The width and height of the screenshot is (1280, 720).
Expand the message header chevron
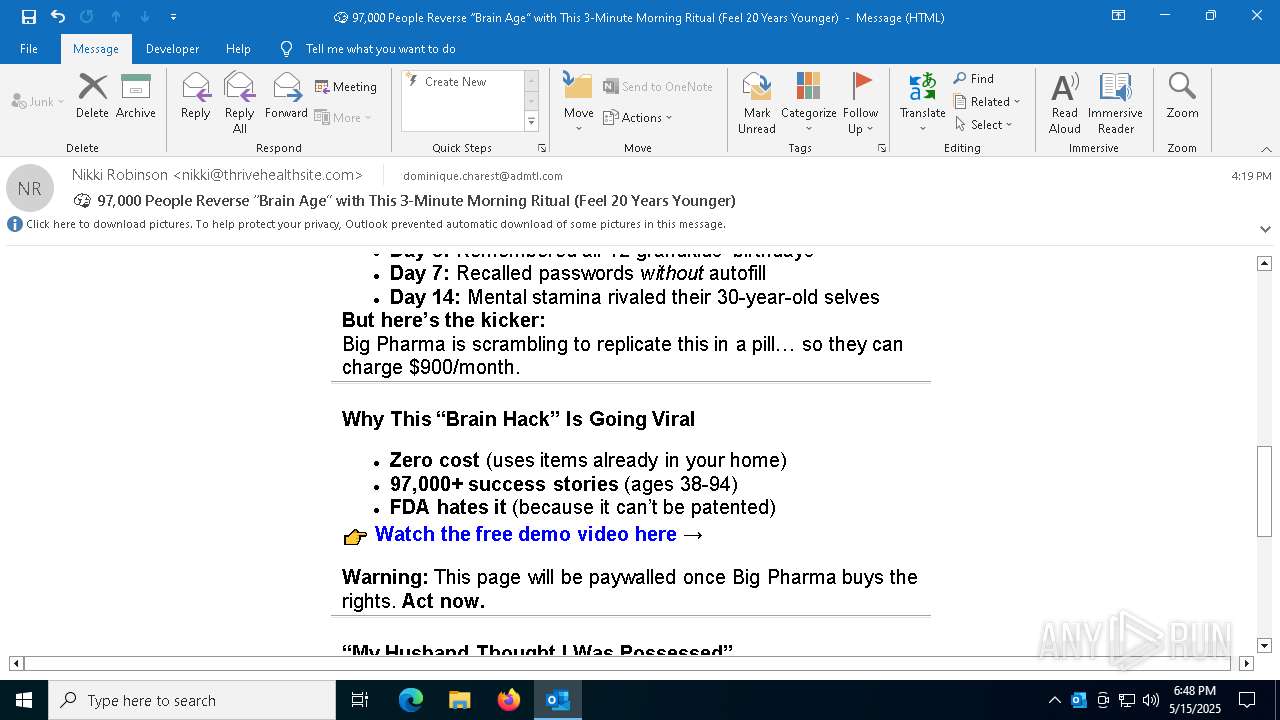point(1265,229)
